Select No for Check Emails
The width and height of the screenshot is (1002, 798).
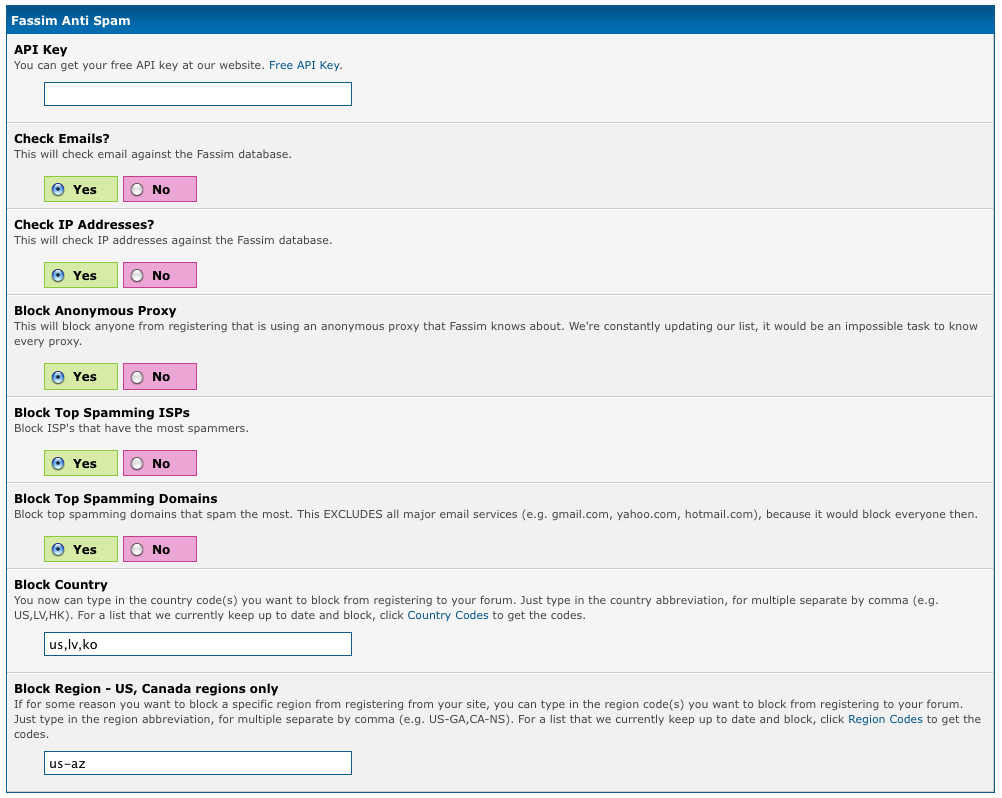[x=137, y=189]
